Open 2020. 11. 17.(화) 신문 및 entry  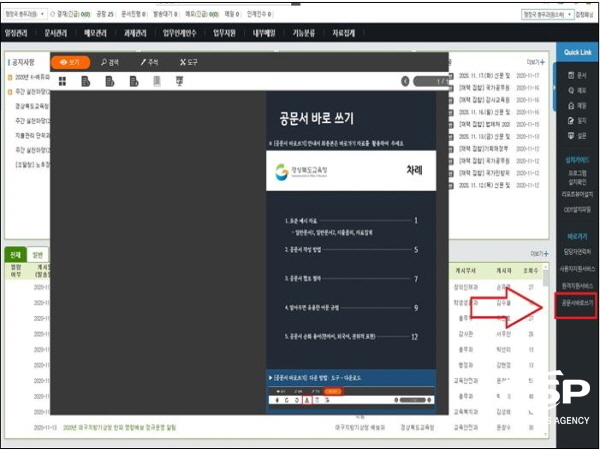click(x=484, y=76)
